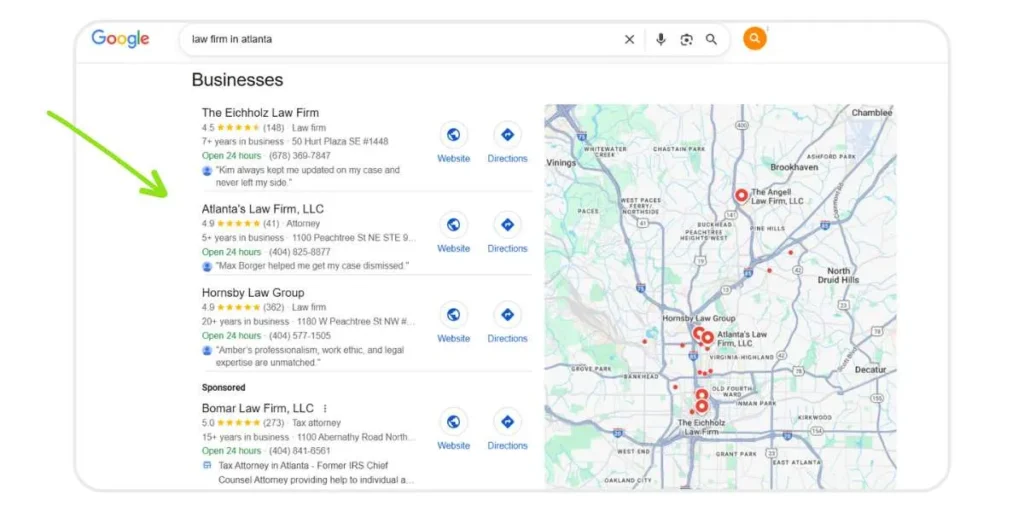Open The Eichholz Law Firm website globe icon
This screenshot has height=512, width=1024.
pyautogui.click(x=453, y=135)
